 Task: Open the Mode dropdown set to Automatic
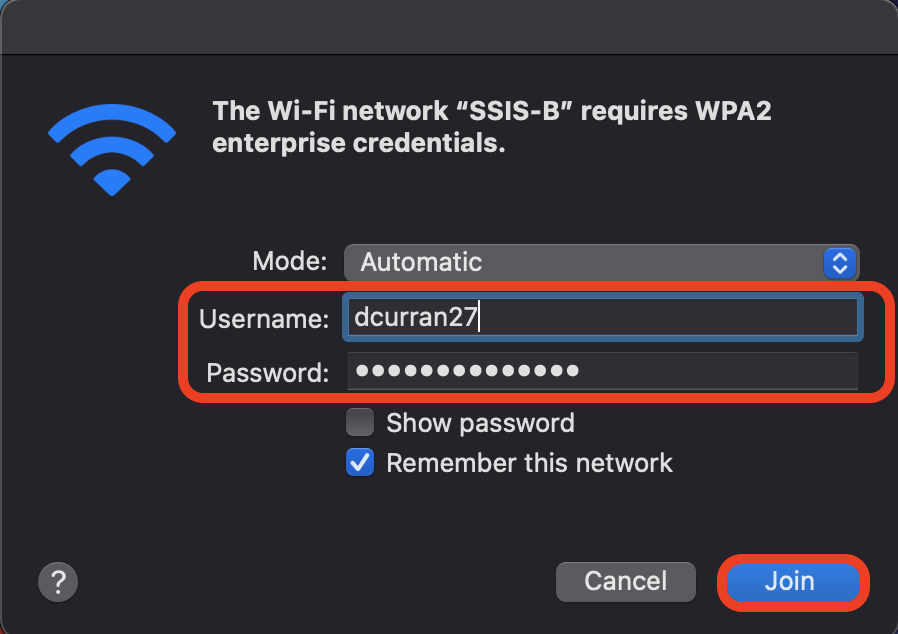(x=601, y=262)
